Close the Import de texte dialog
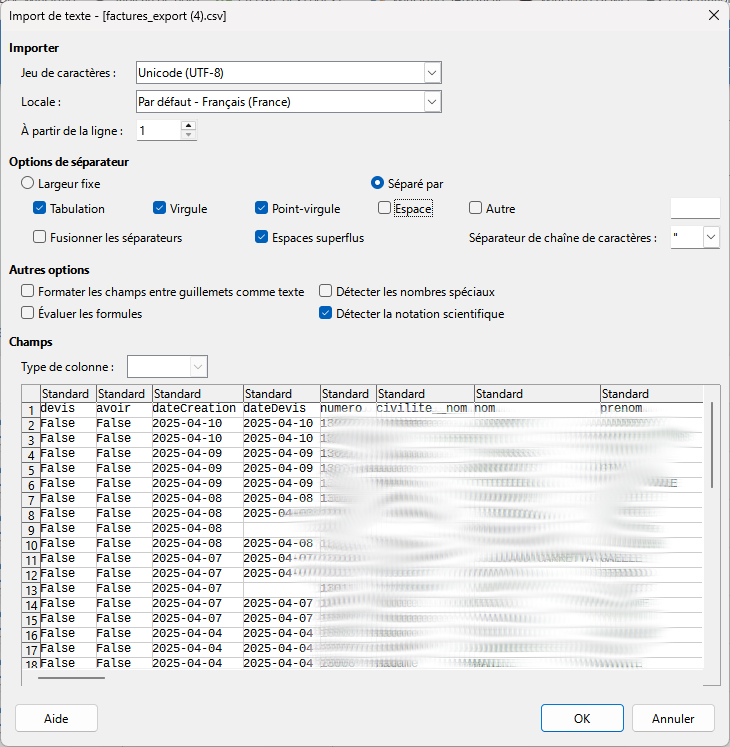730x747 pixels. click(714, 15)
